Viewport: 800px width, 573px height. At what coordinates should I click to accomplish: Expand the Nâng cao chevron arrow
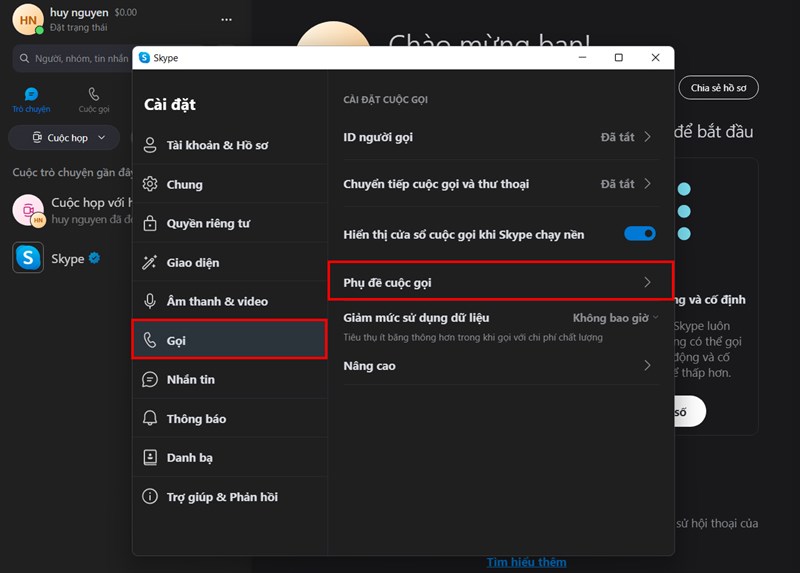[647, 365]
